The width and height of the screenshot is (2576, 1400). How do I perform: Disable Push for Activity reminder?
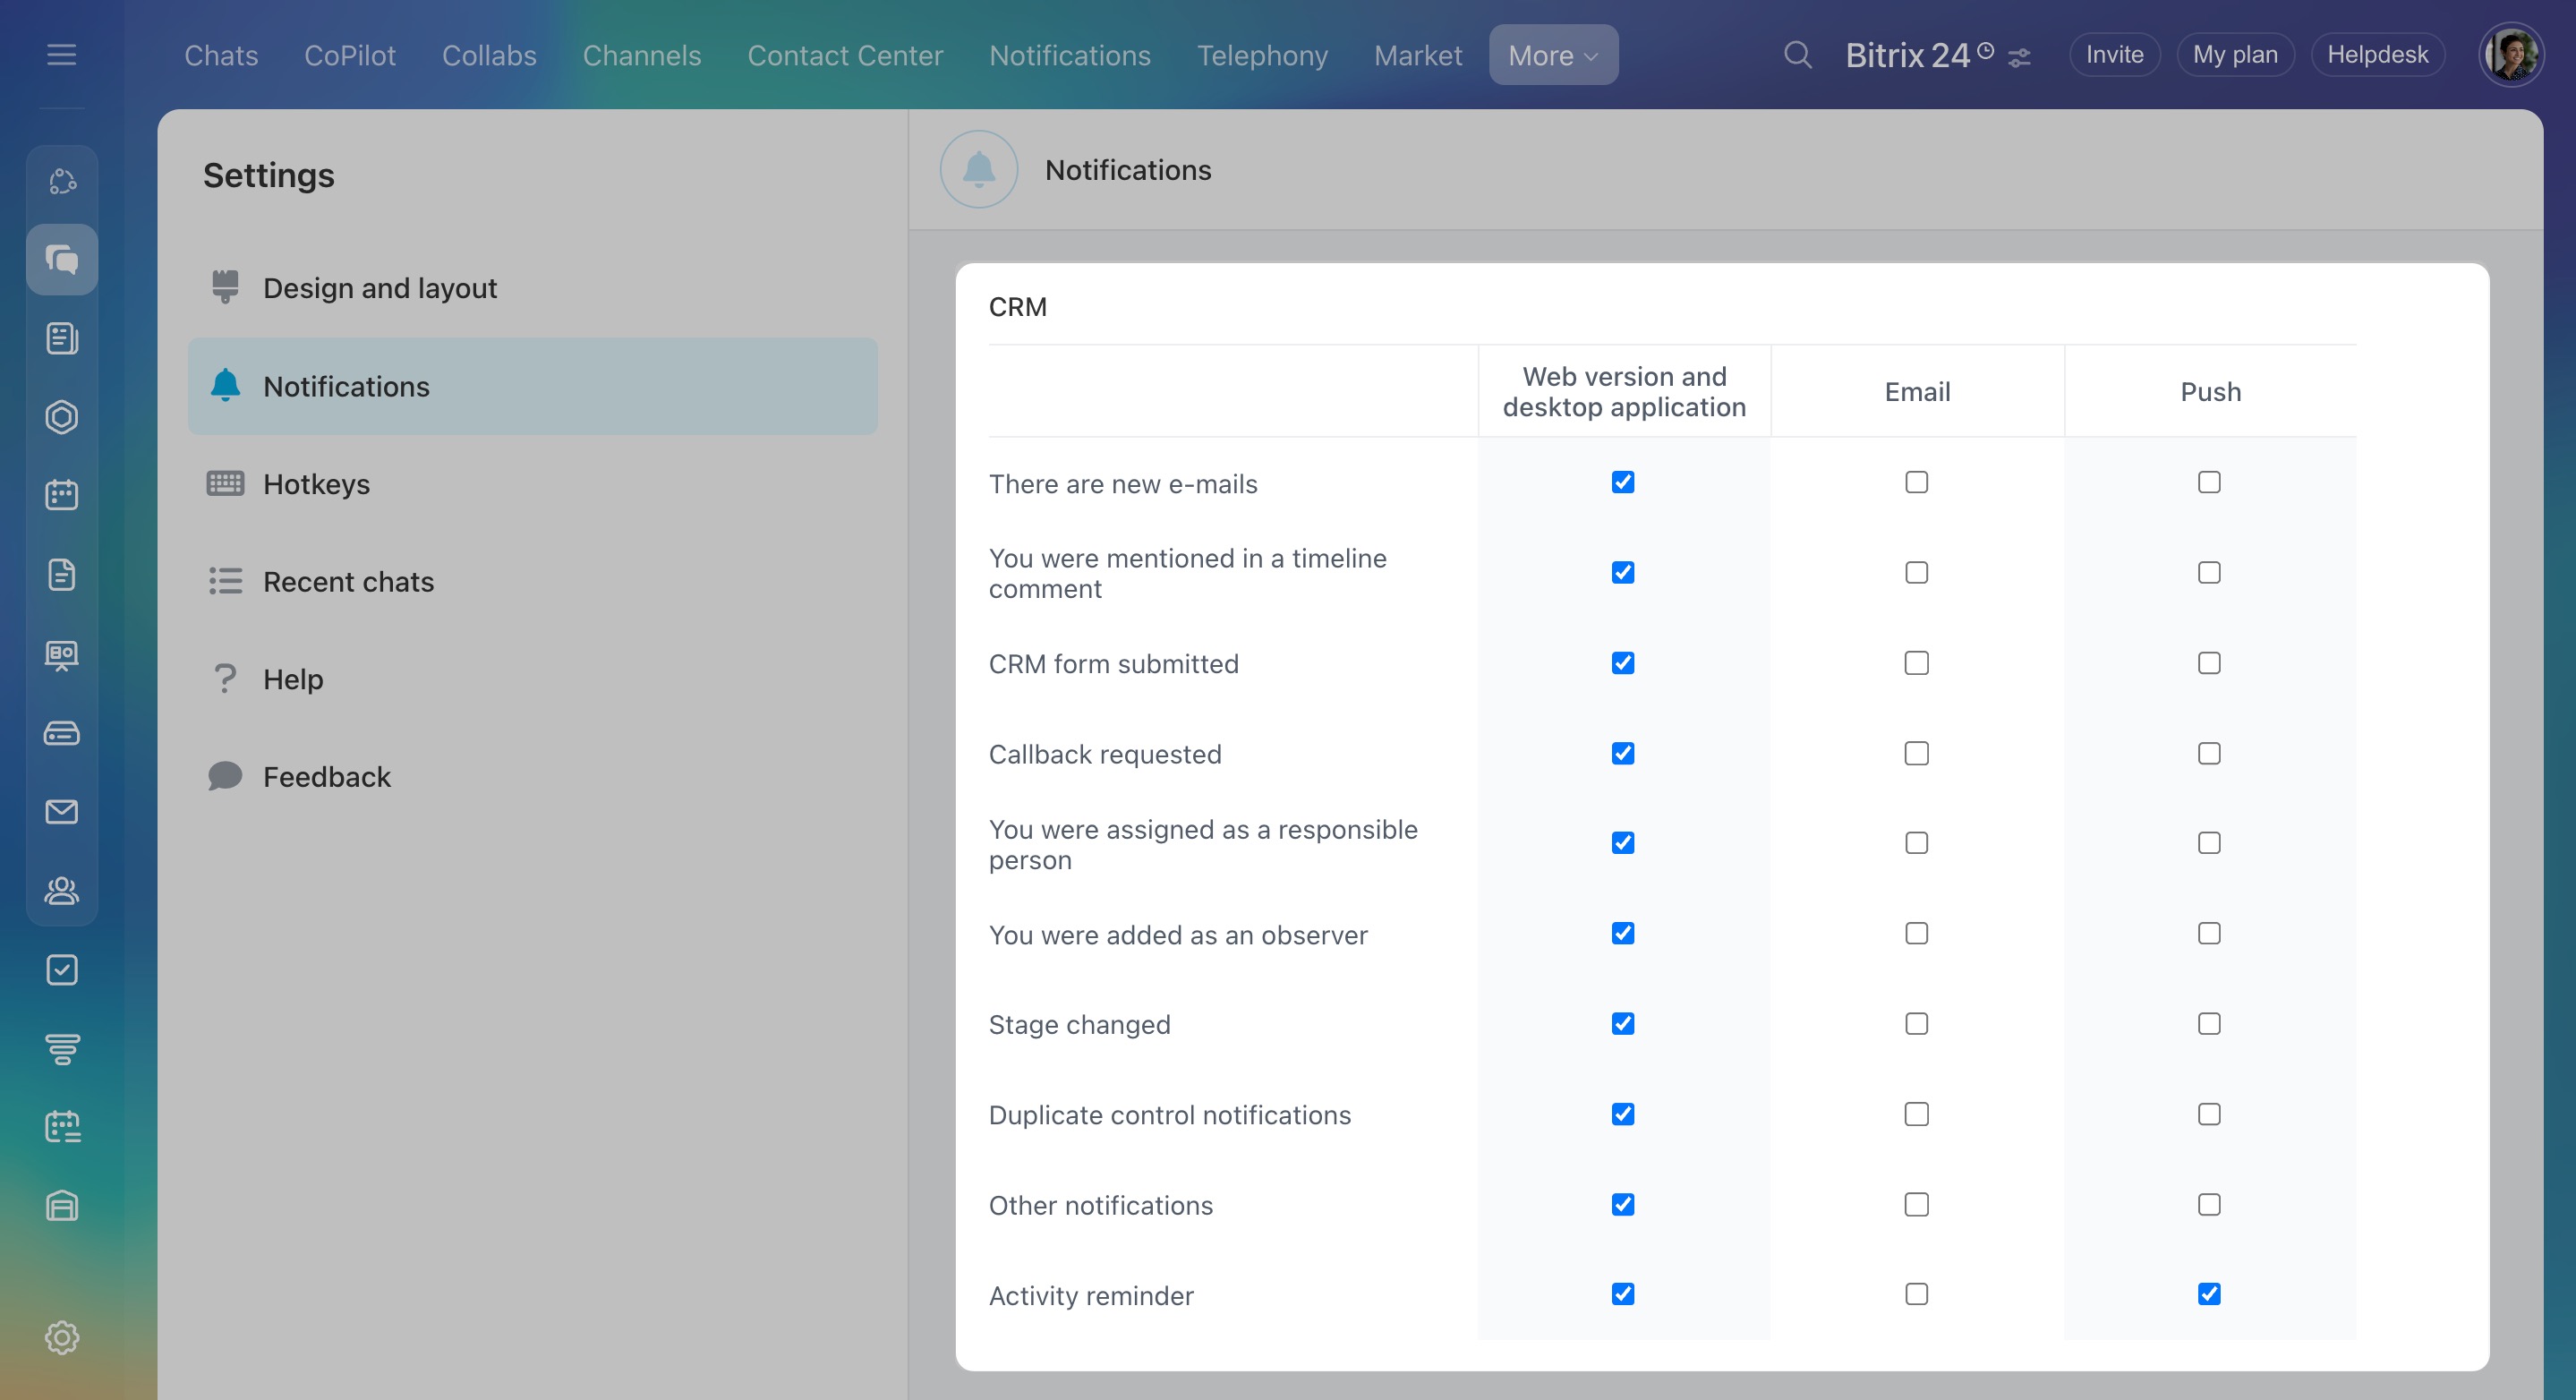point(2209,1295)
